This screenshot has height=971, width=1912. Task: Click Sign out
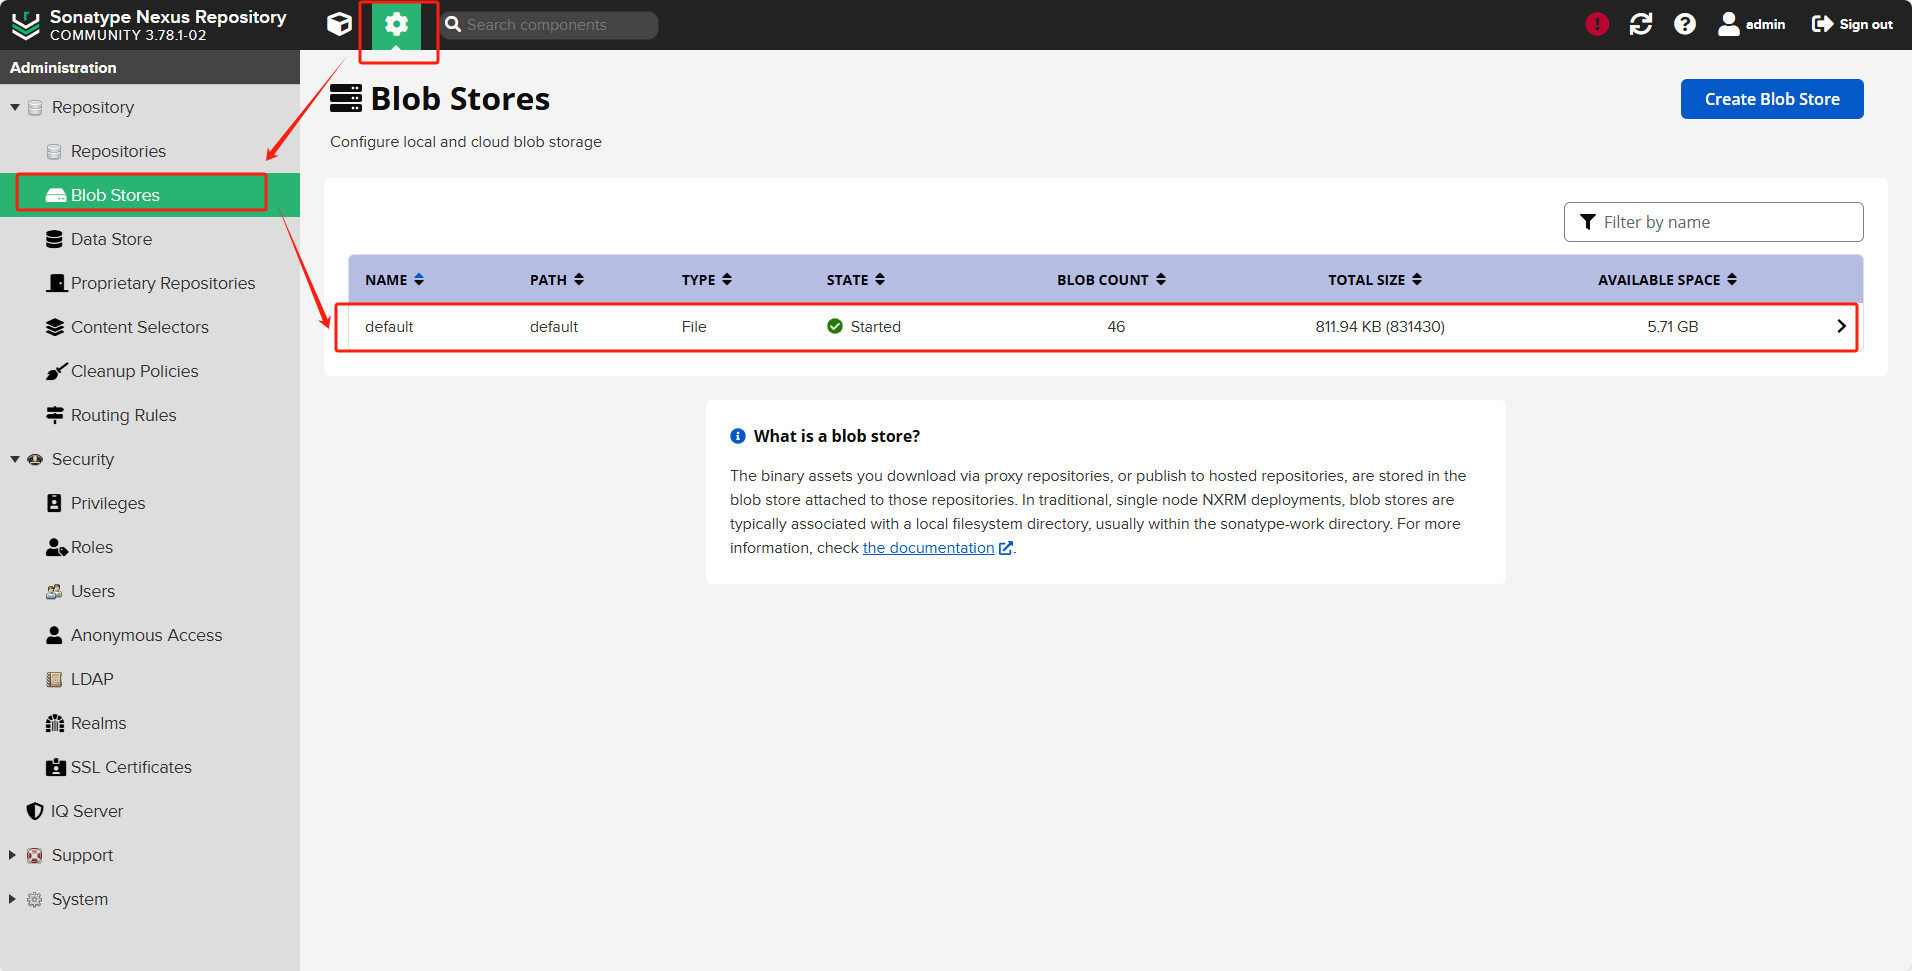1852,24
